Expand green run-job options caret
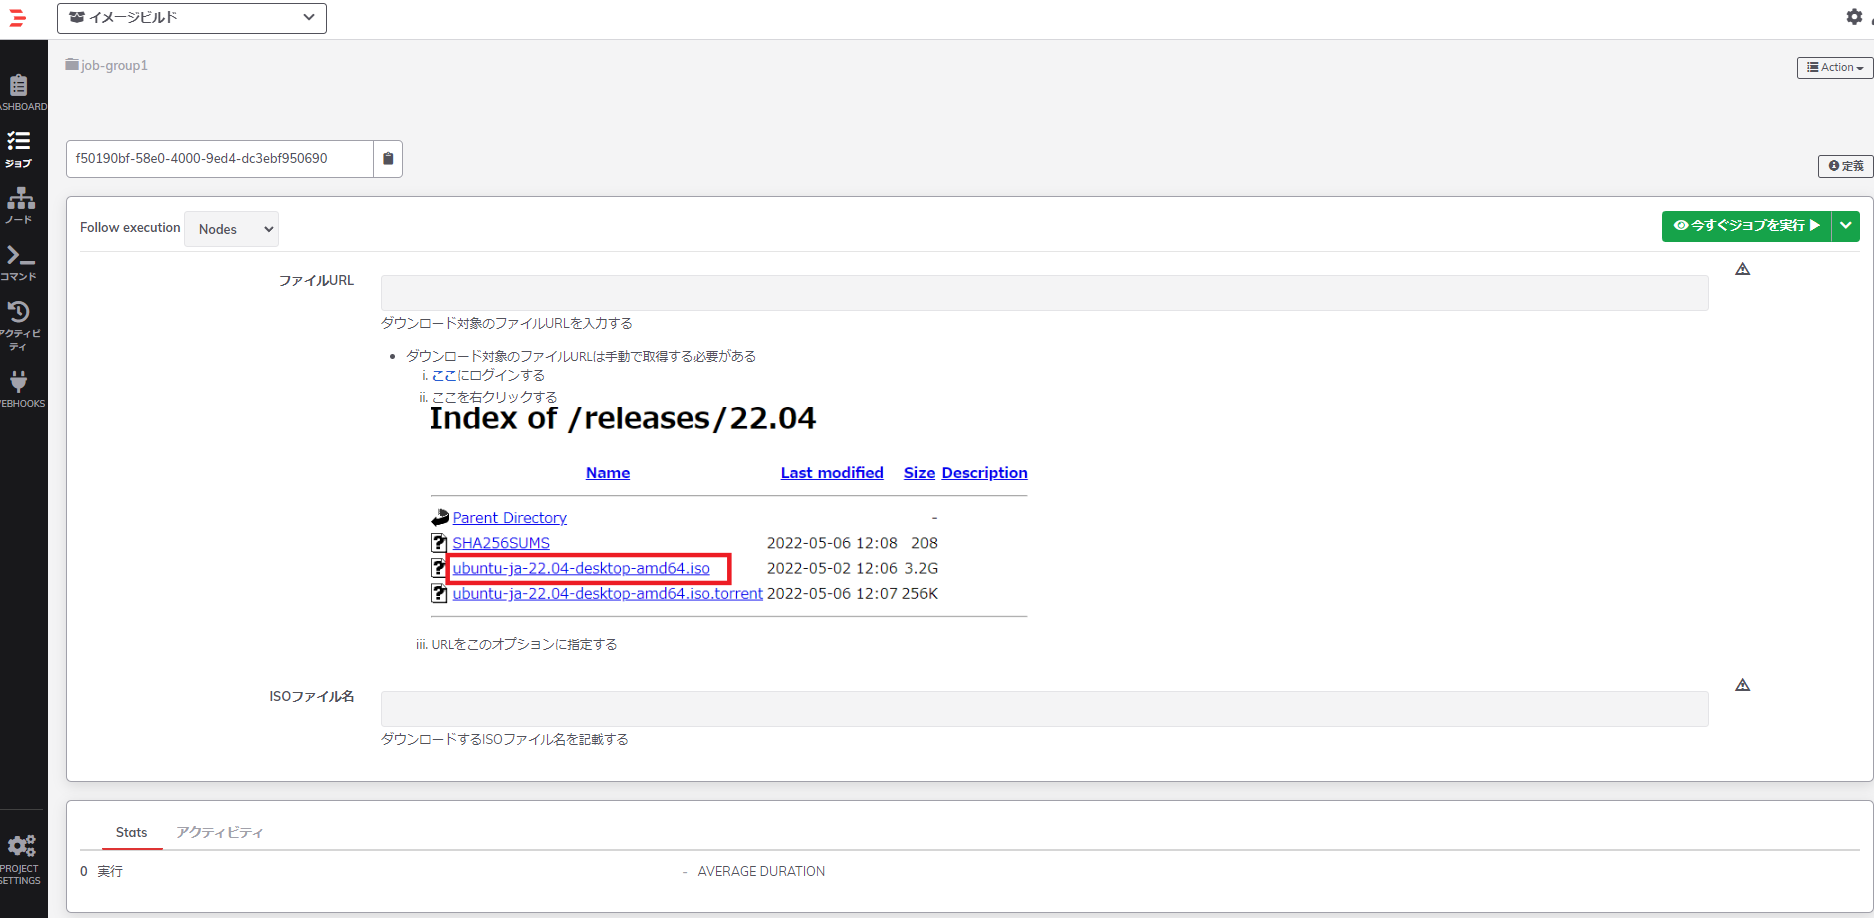1874x918 pixels. pos(1846,226)
